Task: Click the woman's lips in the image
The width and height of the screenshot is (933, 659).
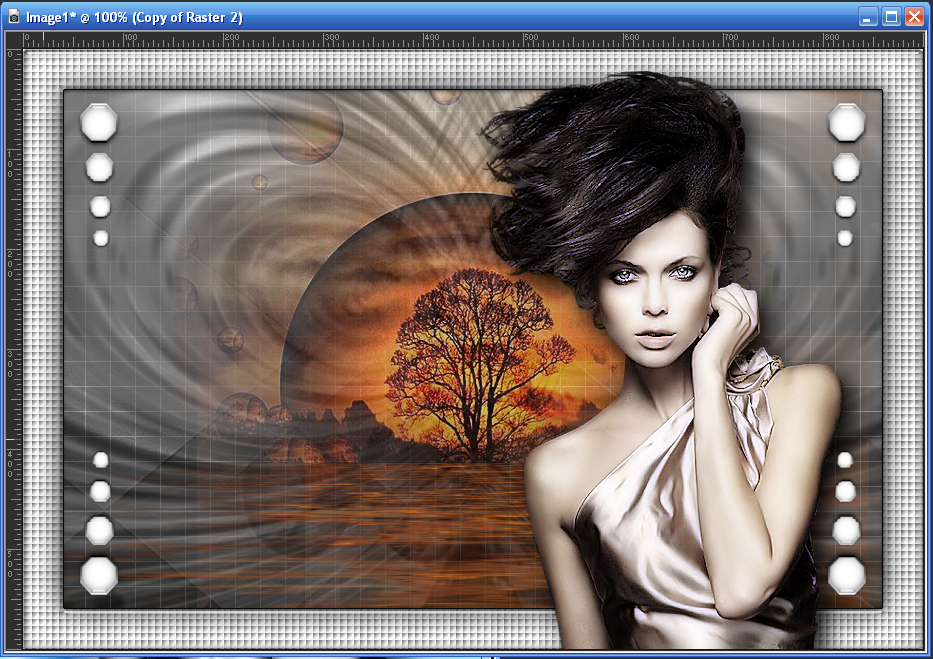Action: [x=655, y=340]
